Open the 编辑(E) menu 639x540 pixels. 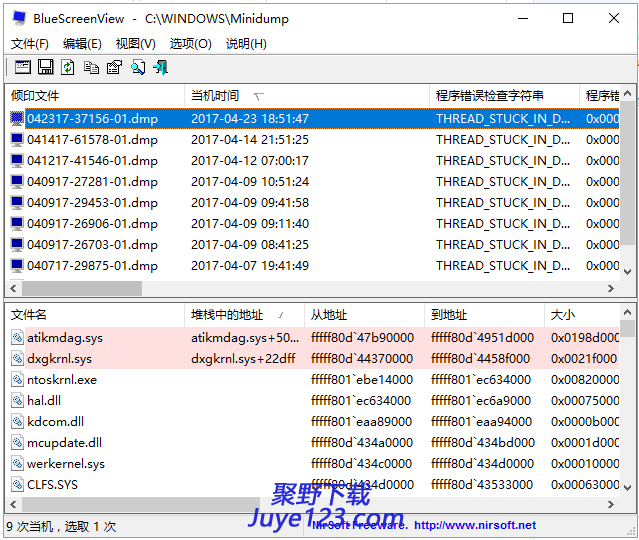coord(82,44)
